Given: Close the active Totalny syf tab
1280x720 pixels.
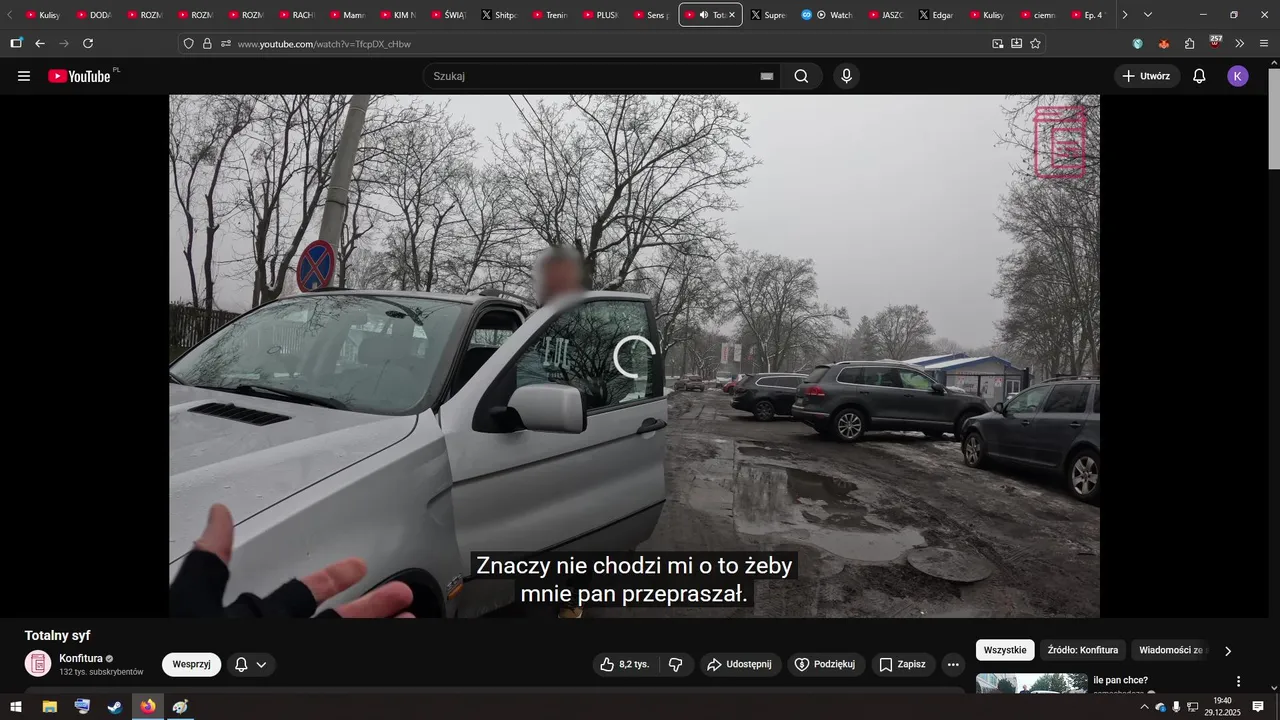Looking at the screenshot, I should tap(732, 15).
